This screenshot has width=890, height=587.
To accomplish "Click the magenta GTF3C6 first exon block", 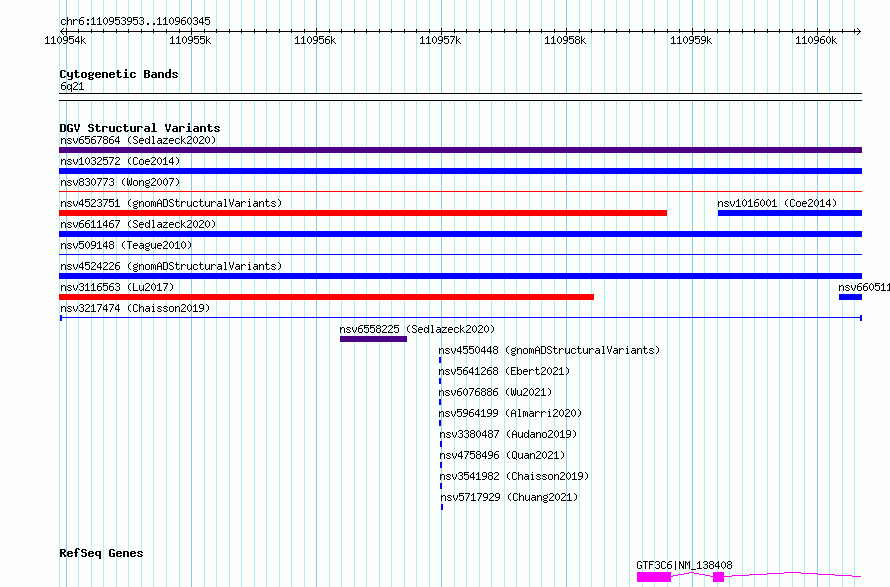I will point(654,577).
